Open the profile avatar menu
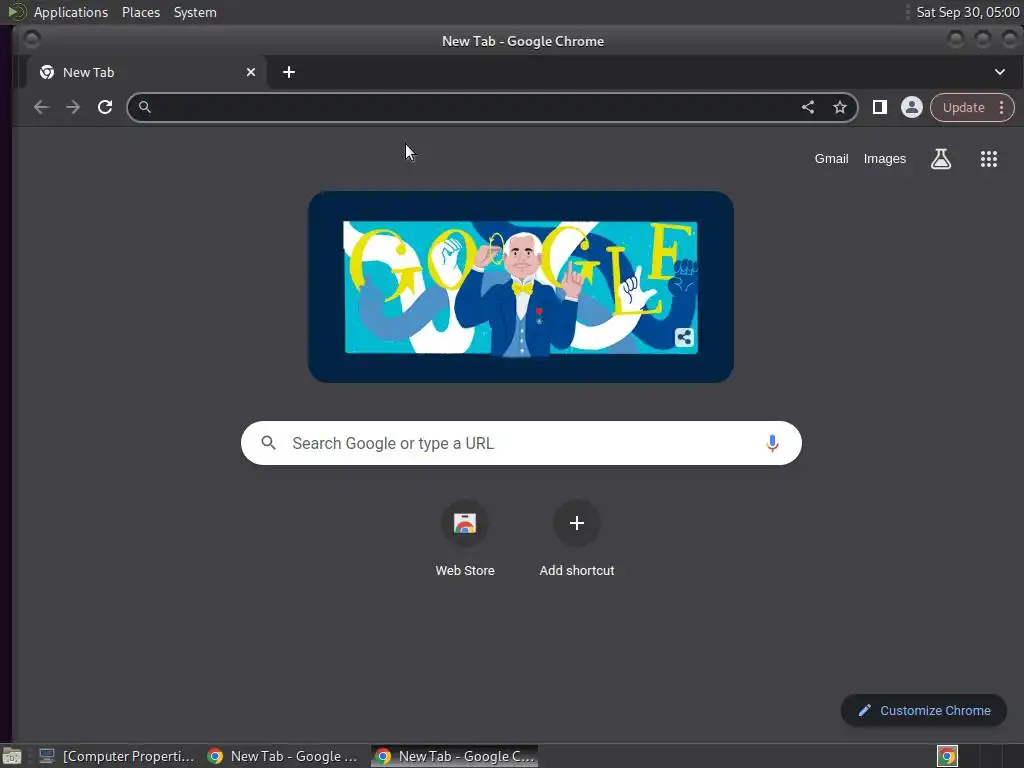This screenshot has width=1024, height=768. [912, 107]
